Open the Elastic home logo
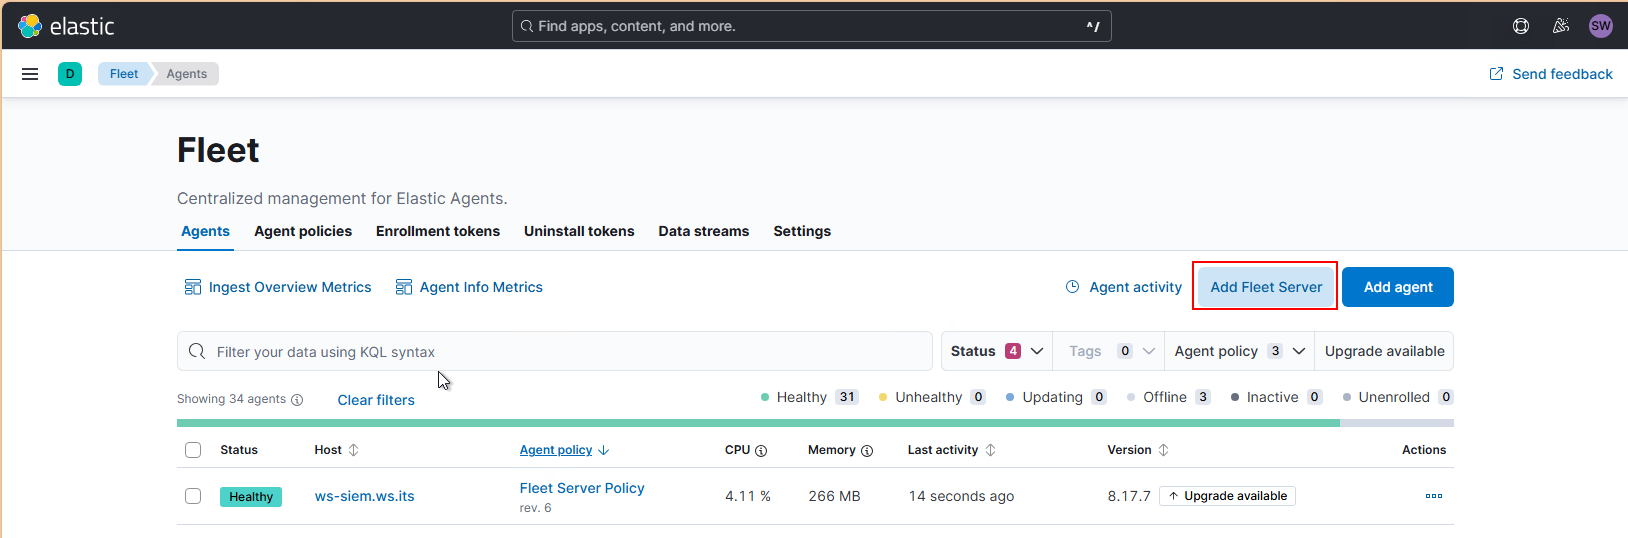 (66, 26)
